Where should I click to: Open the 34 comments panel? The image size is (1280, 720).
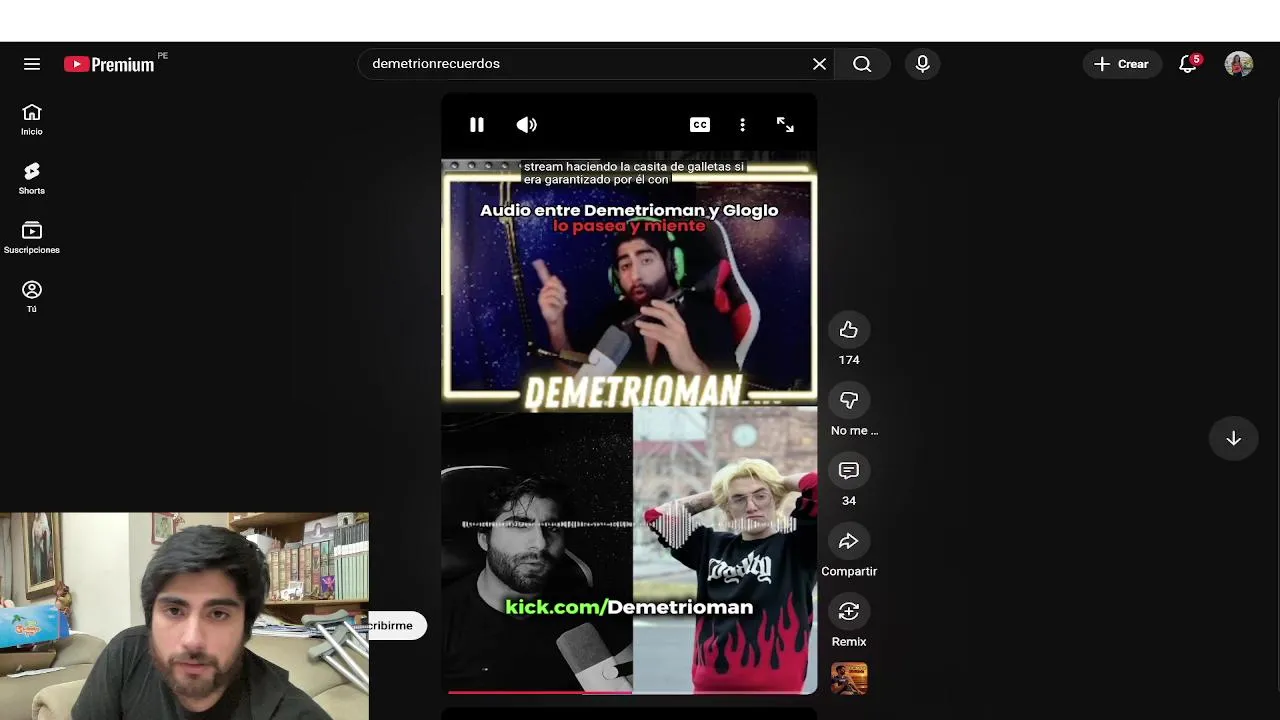(x=849, y=471)
